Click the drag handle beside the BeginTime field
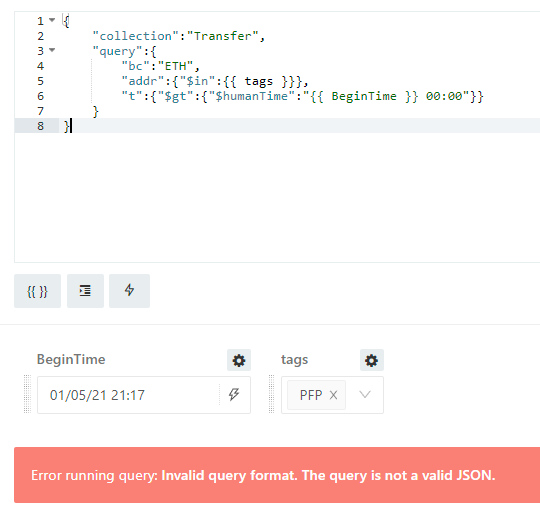This screenshot has height=513, width=540. pyautogui.click(x=27, y=394)
